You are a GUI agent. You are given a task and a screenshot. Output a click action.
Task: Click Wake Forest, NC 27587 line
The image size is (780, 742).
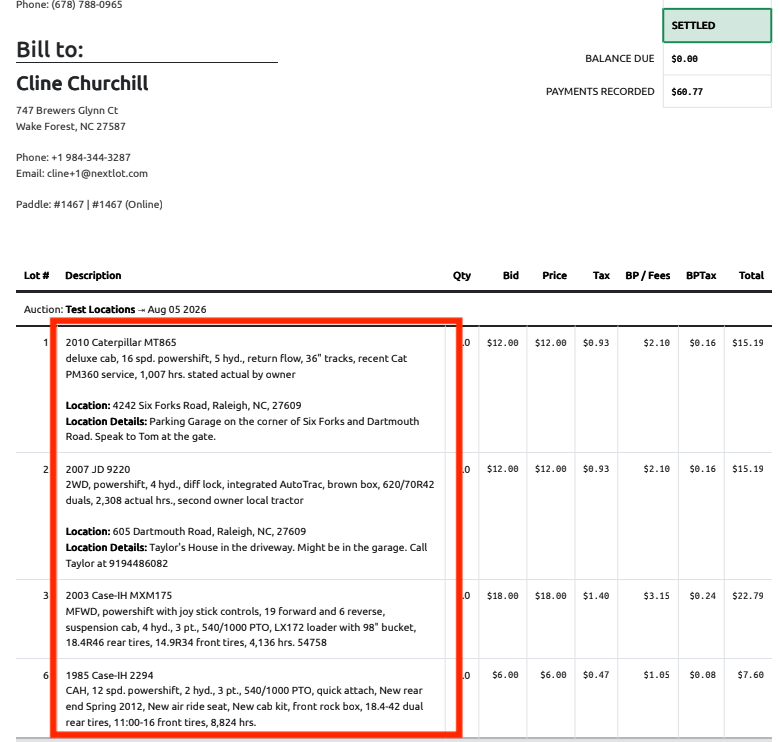(x=71, y=126)
